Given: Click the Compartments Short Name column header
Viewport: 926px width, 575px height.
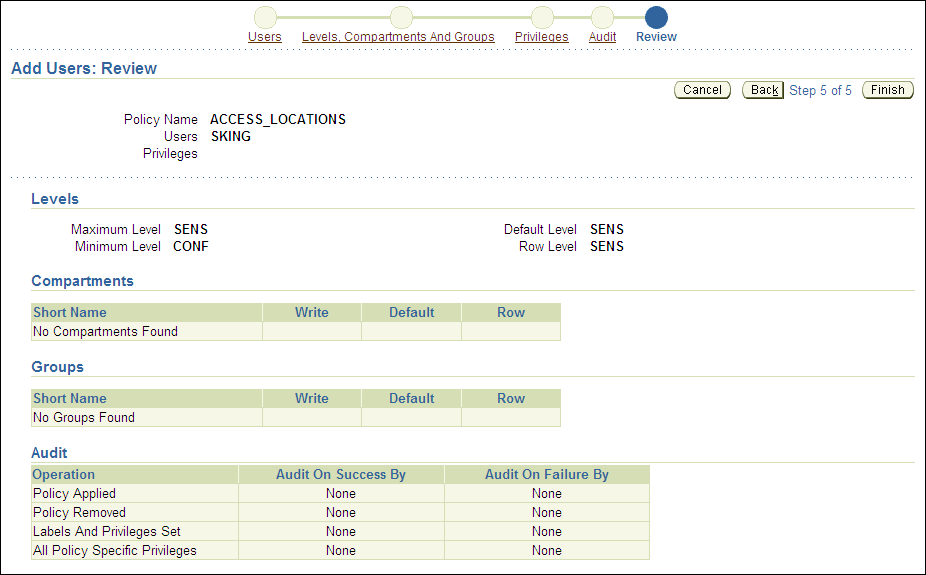Looking at the screenshot, I should [70, 313].
